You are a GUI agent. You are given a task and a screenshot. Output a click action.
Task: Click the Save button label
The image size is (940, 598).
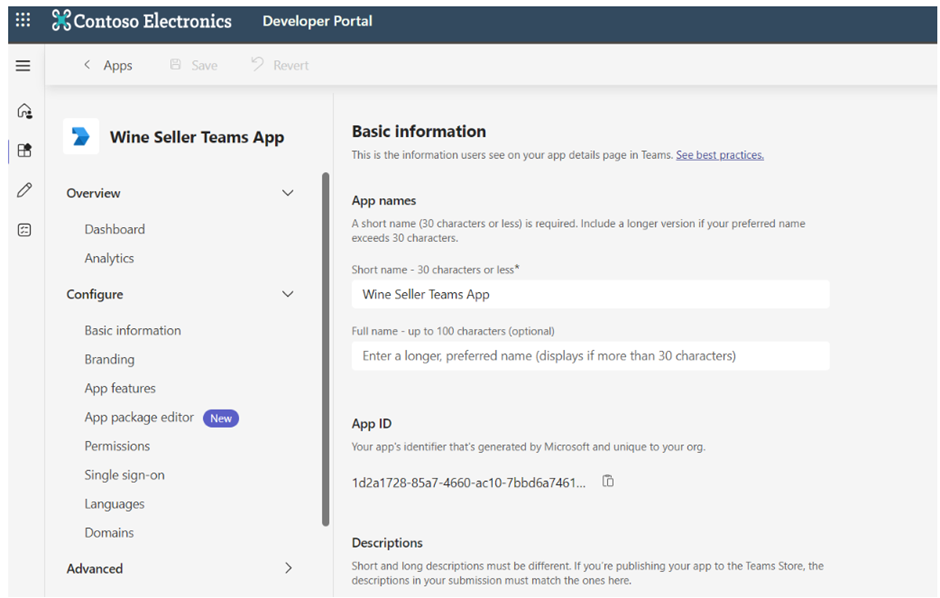click(x=204, y=65)
